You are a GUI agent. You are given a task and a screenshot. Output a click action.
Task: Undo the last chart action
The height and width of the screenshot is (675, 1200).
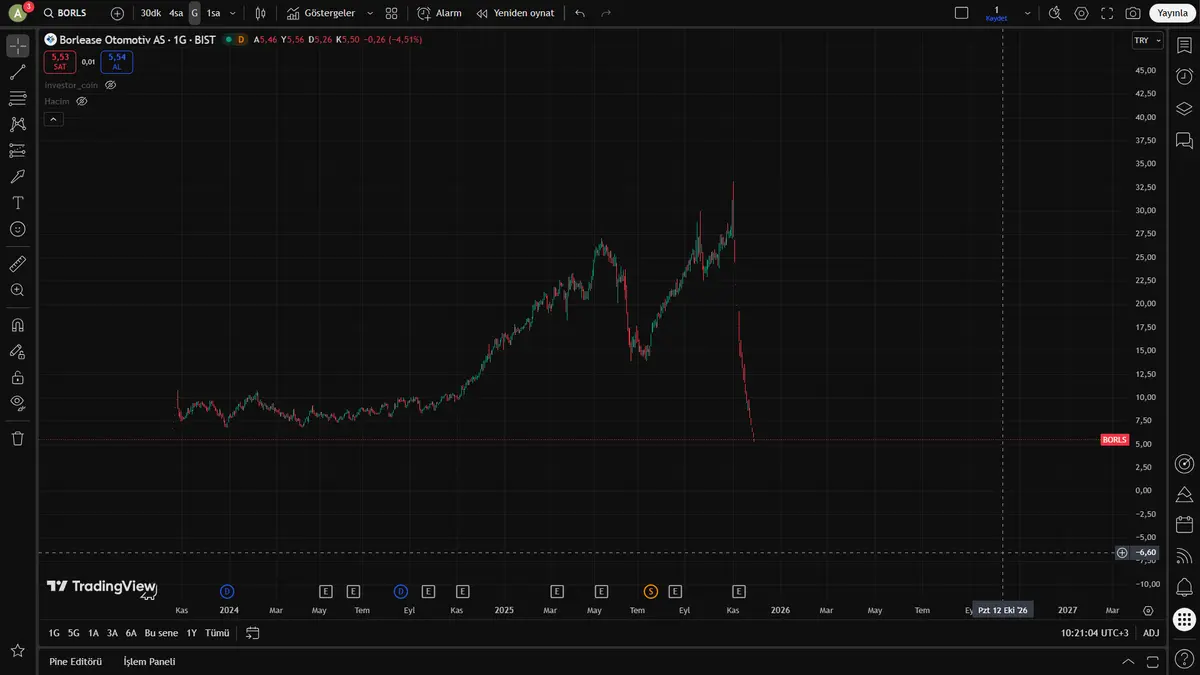[580, 13]
